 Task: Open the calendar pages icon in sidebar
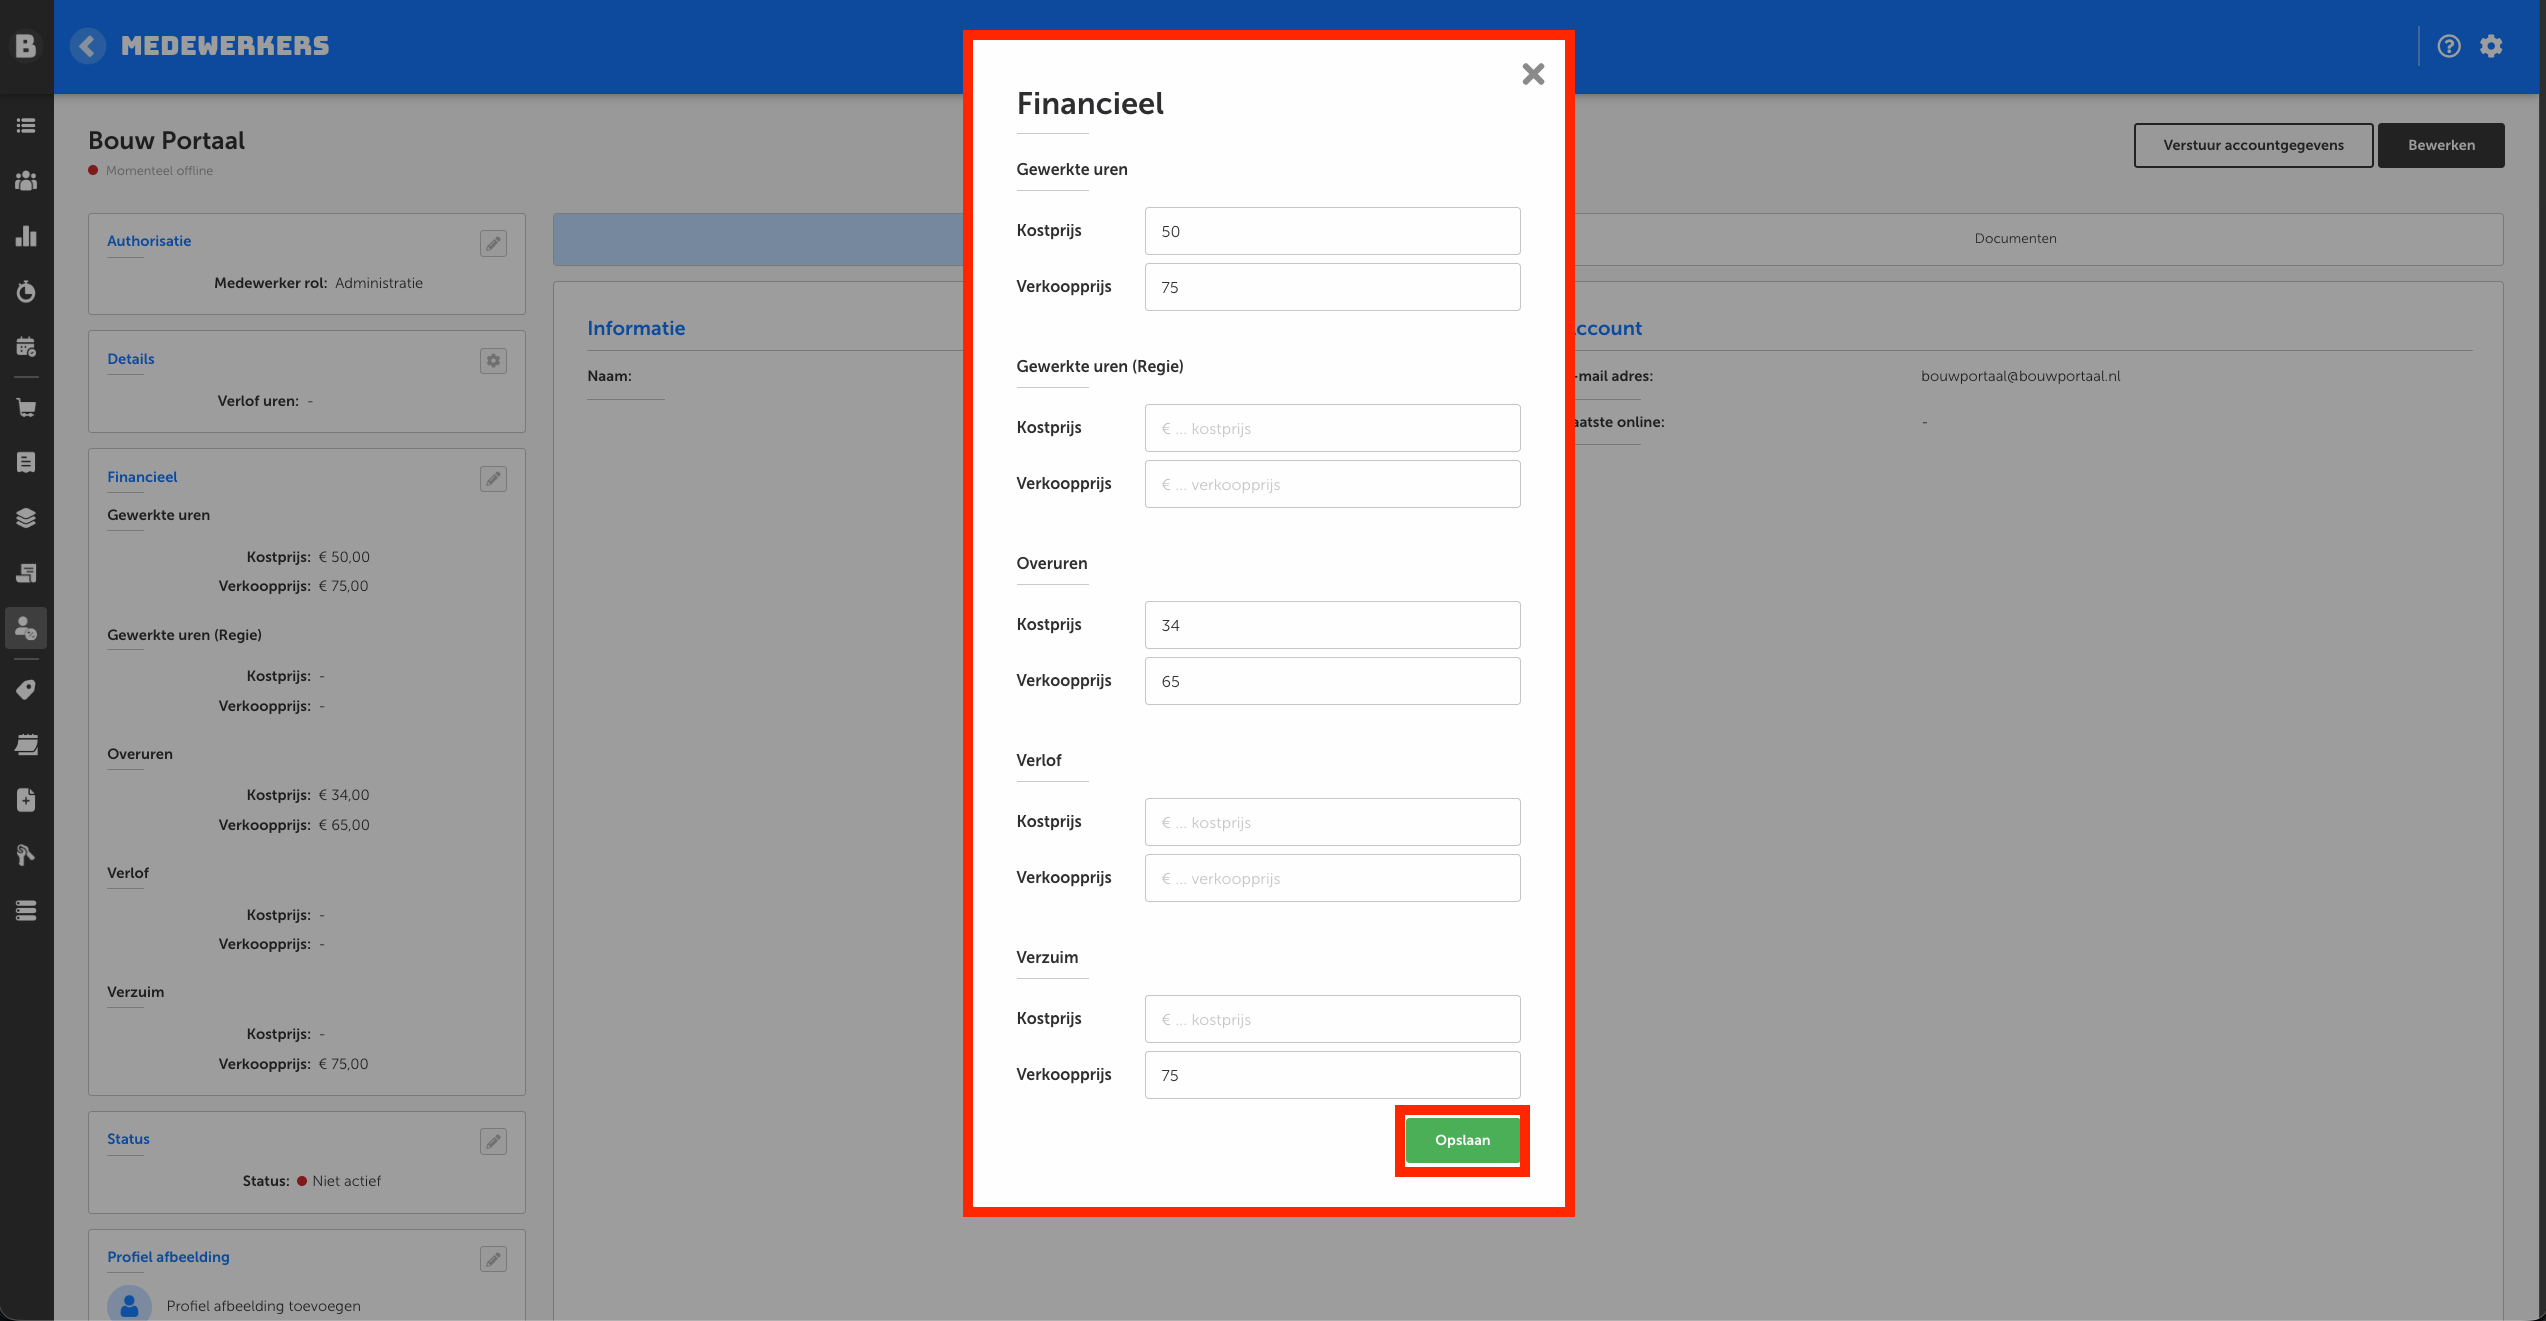26,745
